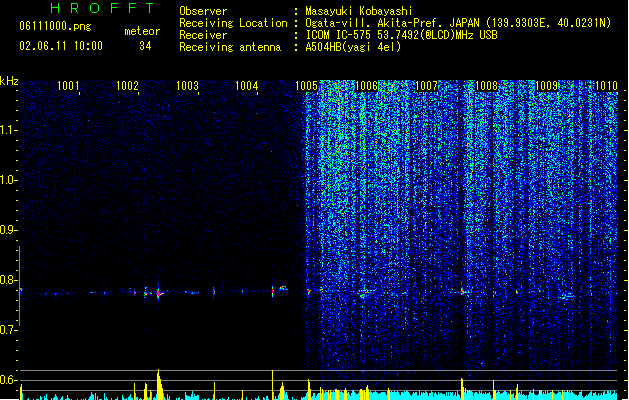Click the Receiving Location label
629x400 pixels.
tap(233, 23)
